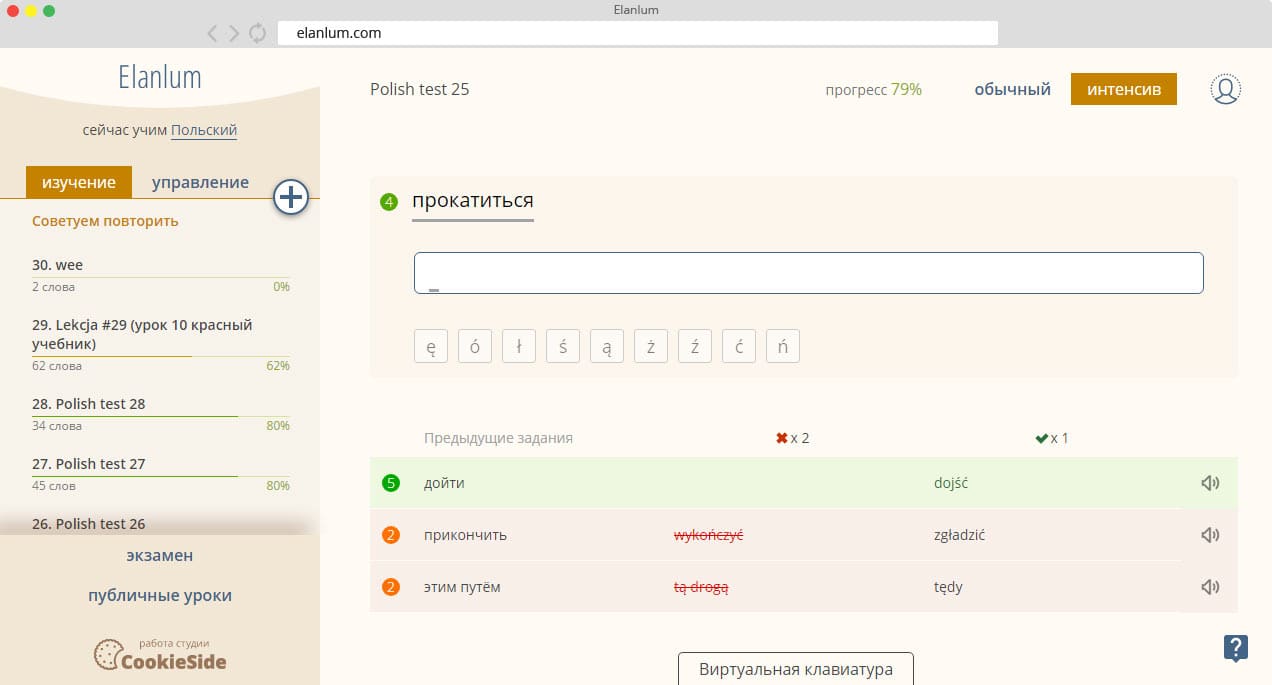Click the answer input field
Screen dimensions: 1272x685
[808, 273]
